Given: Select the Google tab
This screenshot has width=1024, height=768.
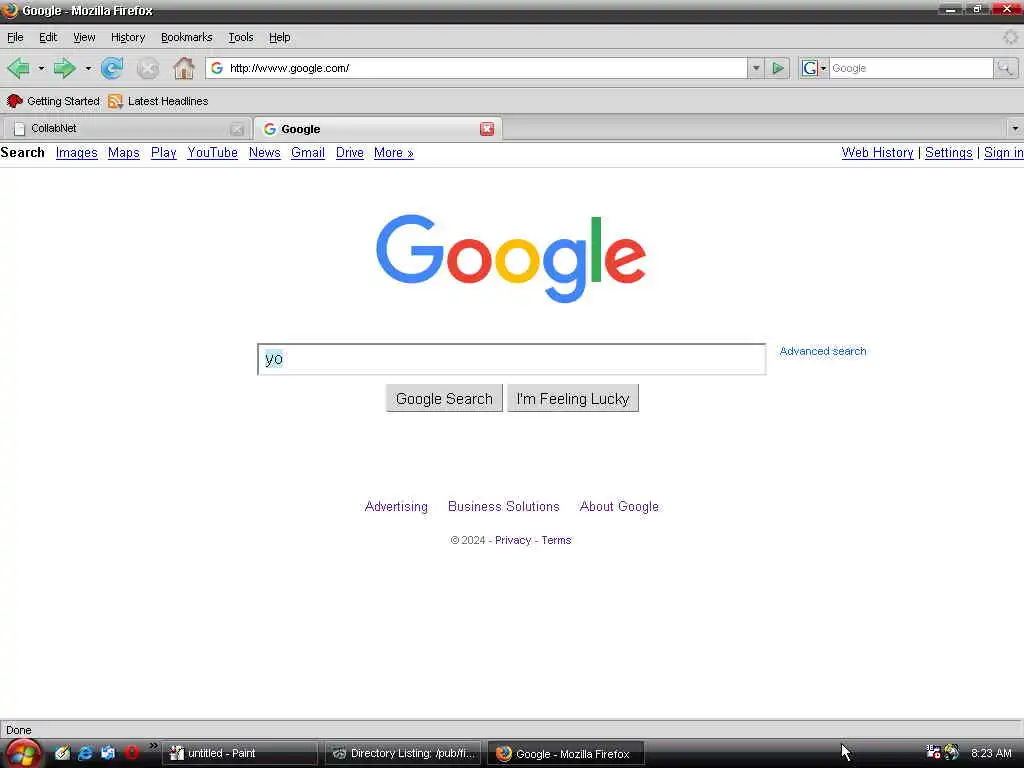Looking at the screenshot, I should (x=377, y=129).
